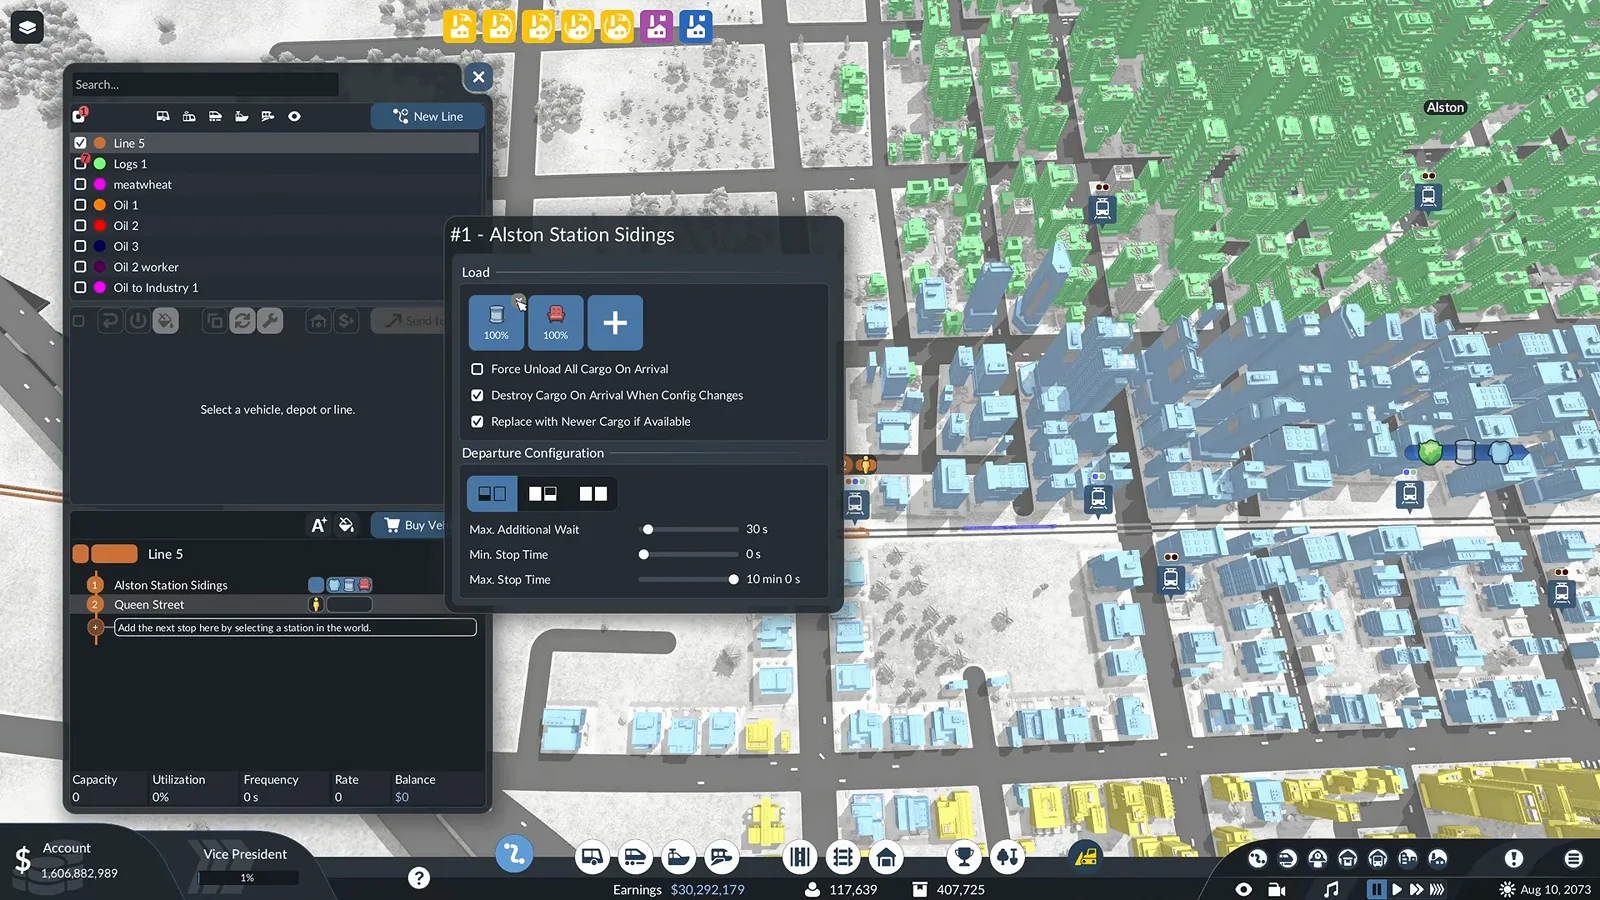Select the third departure configuration option

(593, 493)
